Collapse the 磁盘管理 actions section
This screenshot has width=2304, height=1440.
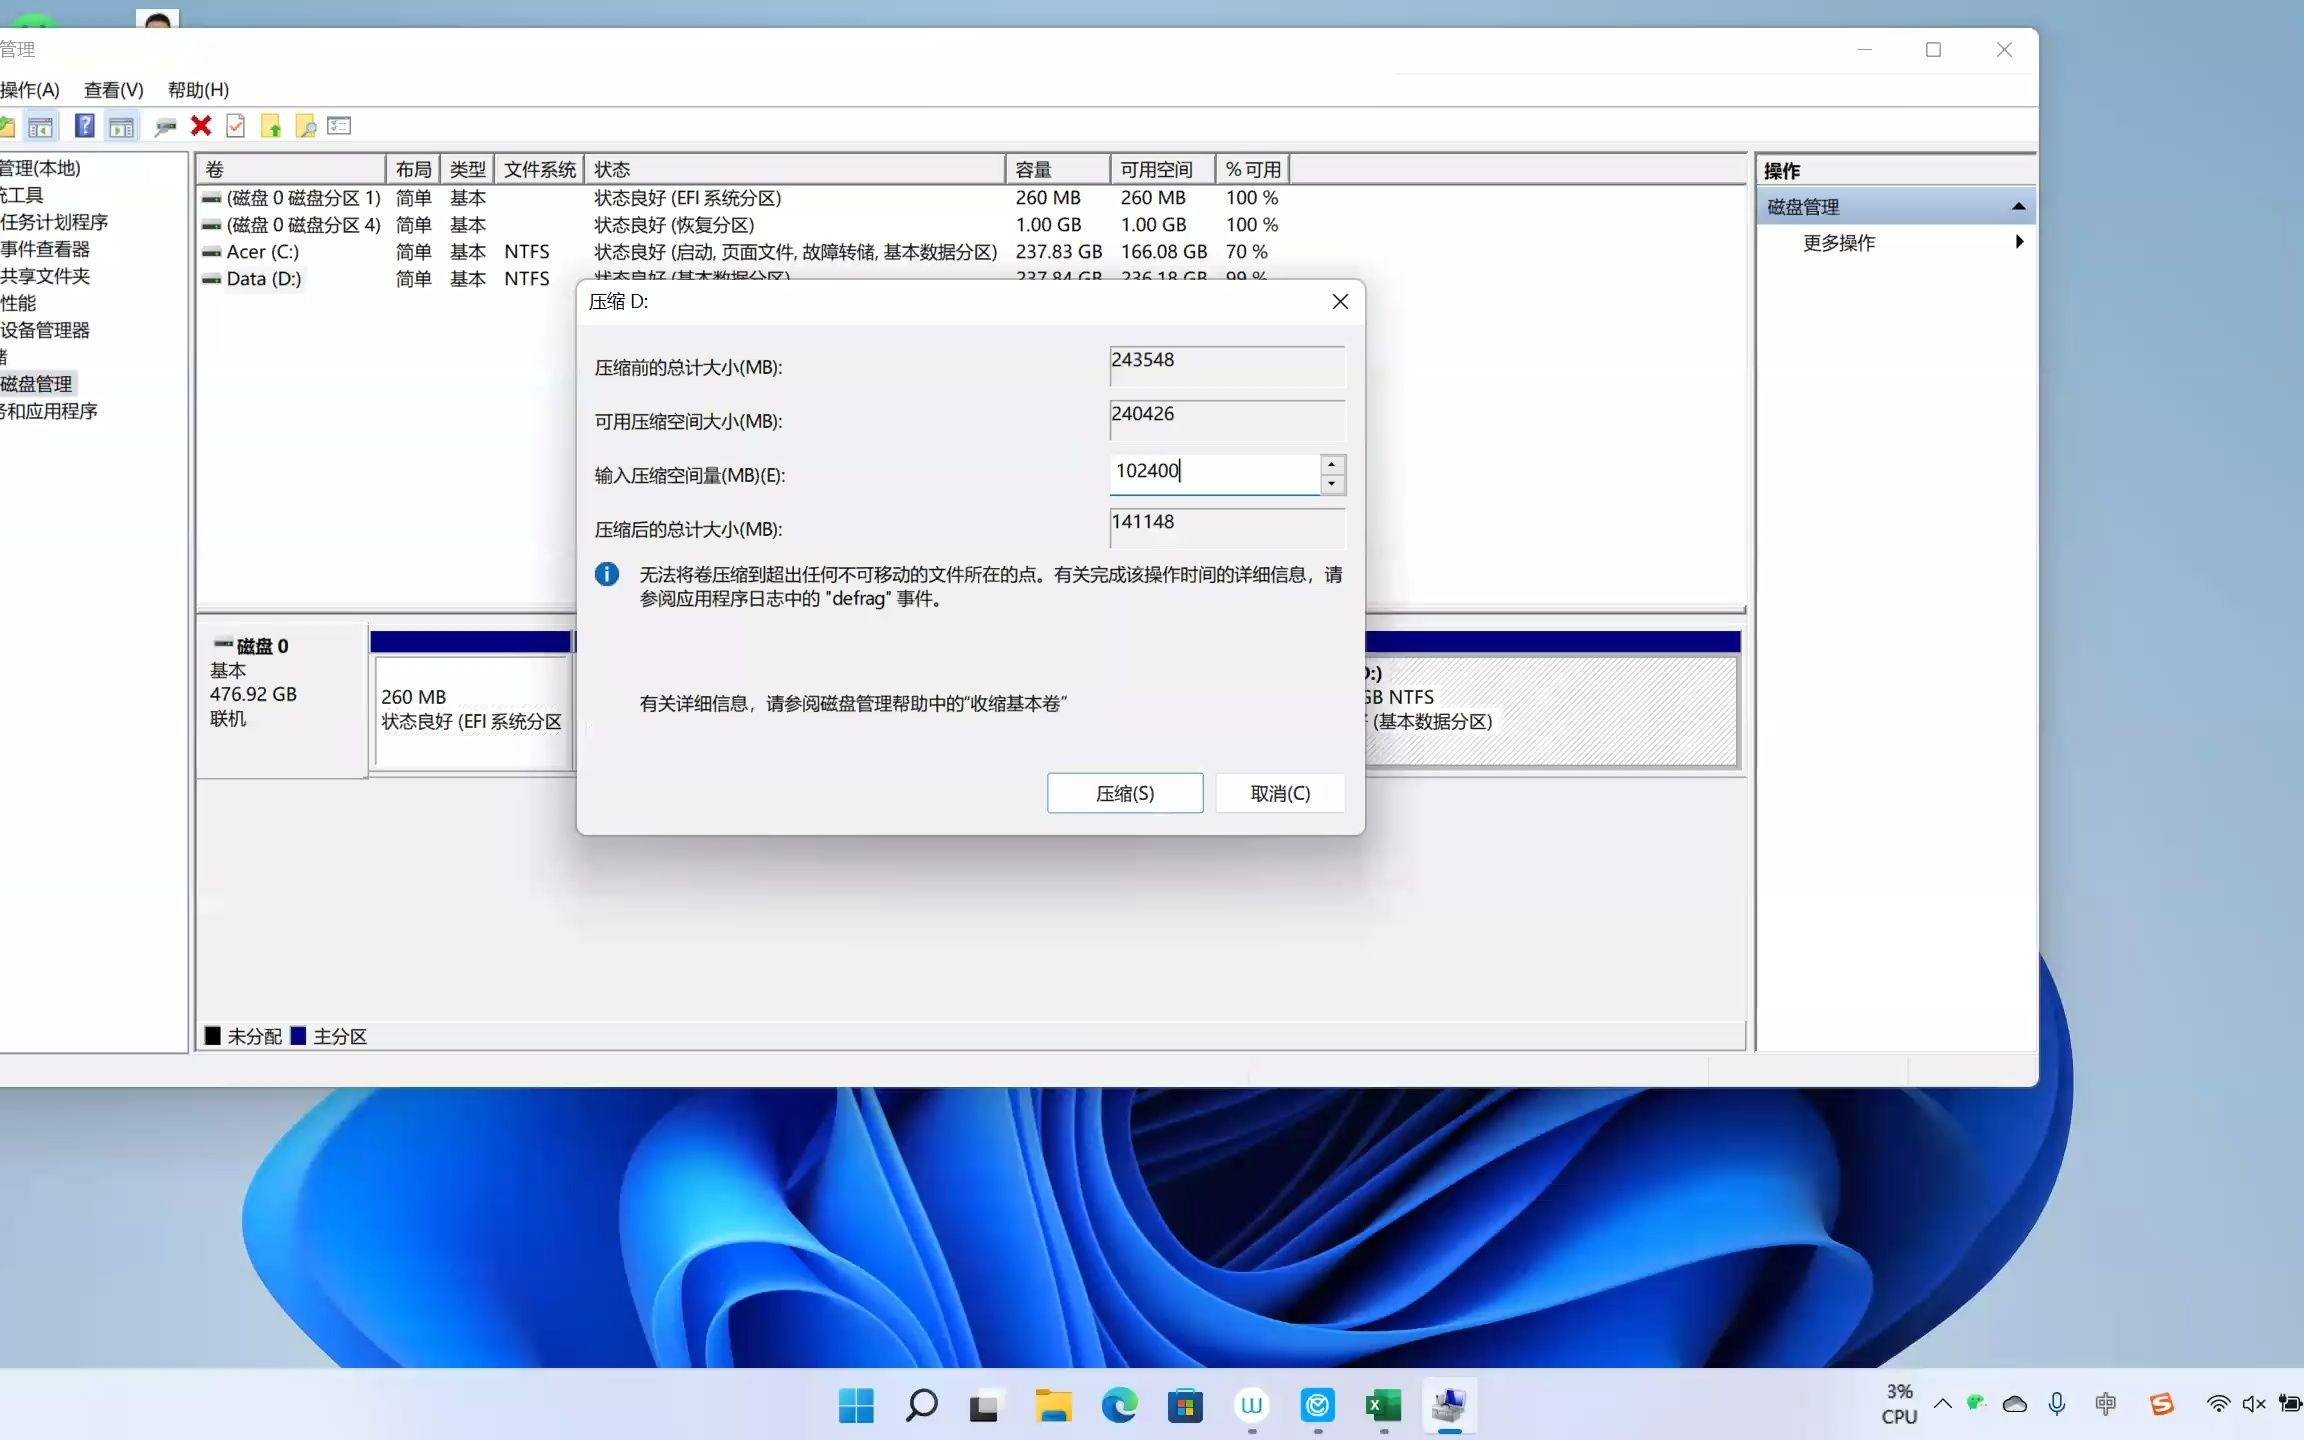pos(2018,207)
